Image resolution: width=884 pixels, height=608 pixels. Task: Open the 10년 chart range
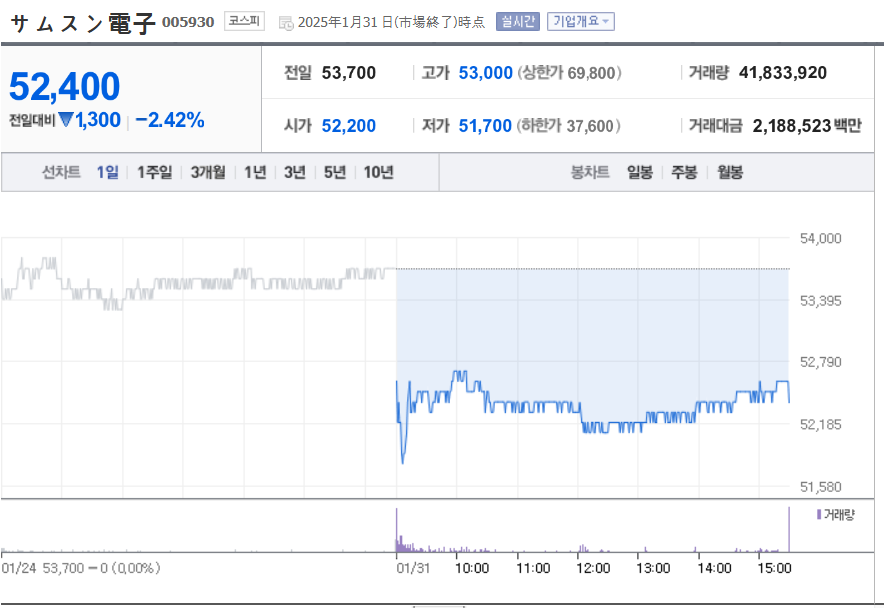click(x=378, y=172)
